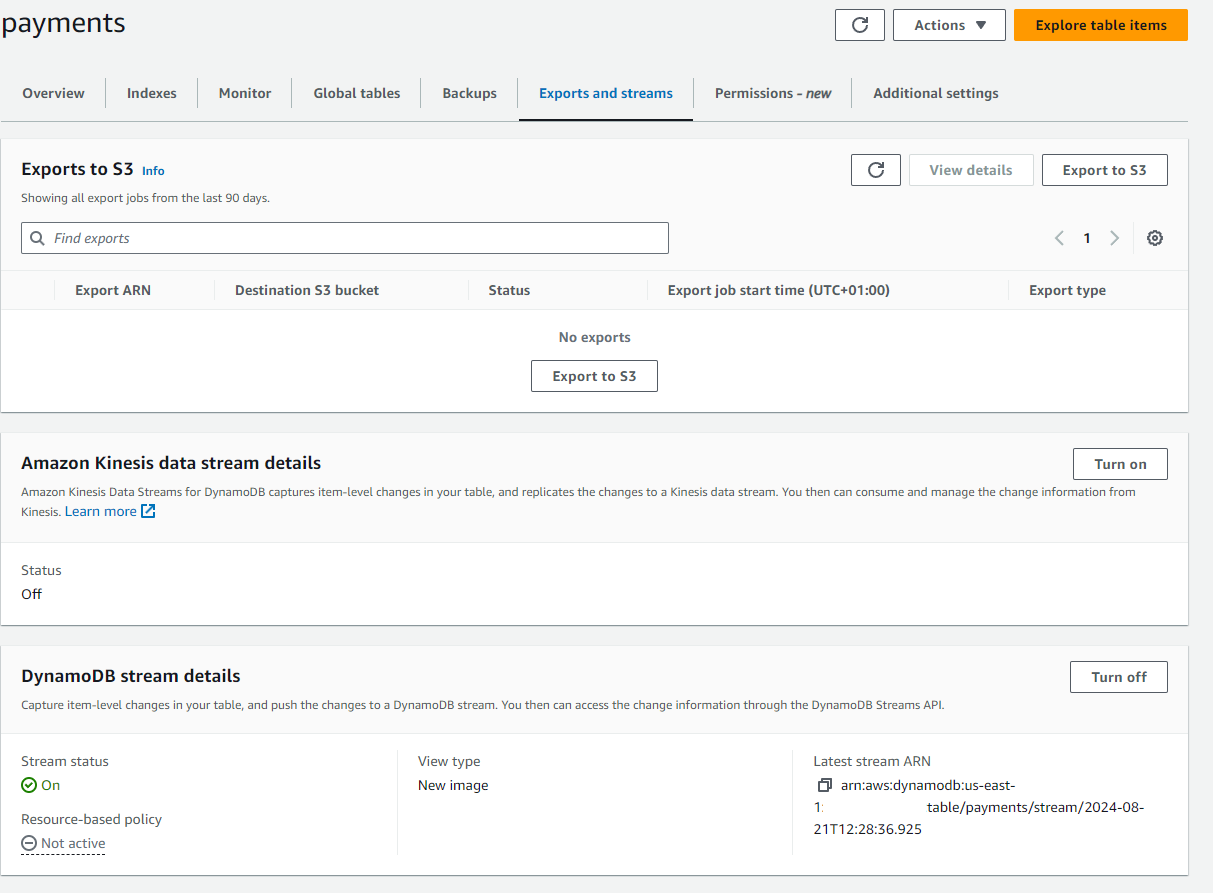Open the Kinesis Learn more link
The width and height of the screenshot is (1213, 893).
110,511
